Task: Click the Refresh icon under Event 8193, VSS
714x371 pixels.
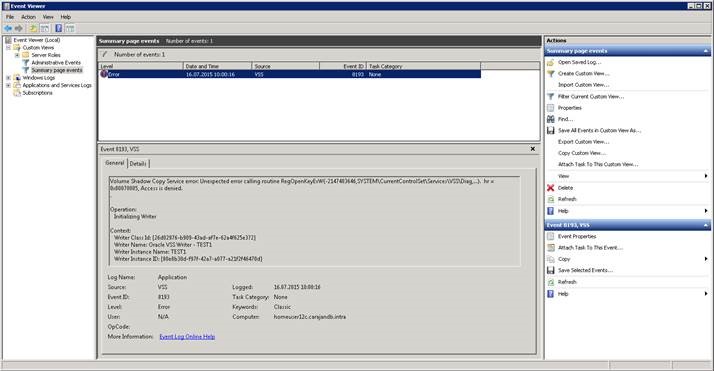Action: coord(551,282)
